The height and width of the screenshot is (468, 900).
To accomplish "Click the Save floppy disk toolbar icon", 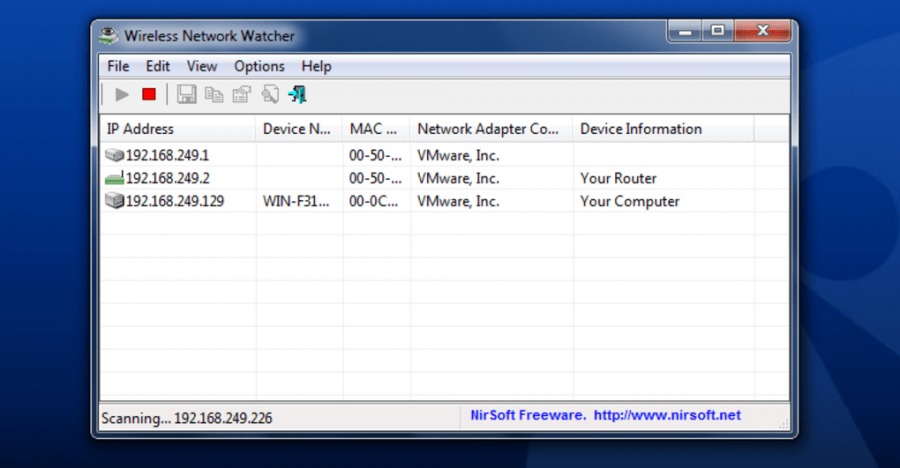I will click(186, 94).
